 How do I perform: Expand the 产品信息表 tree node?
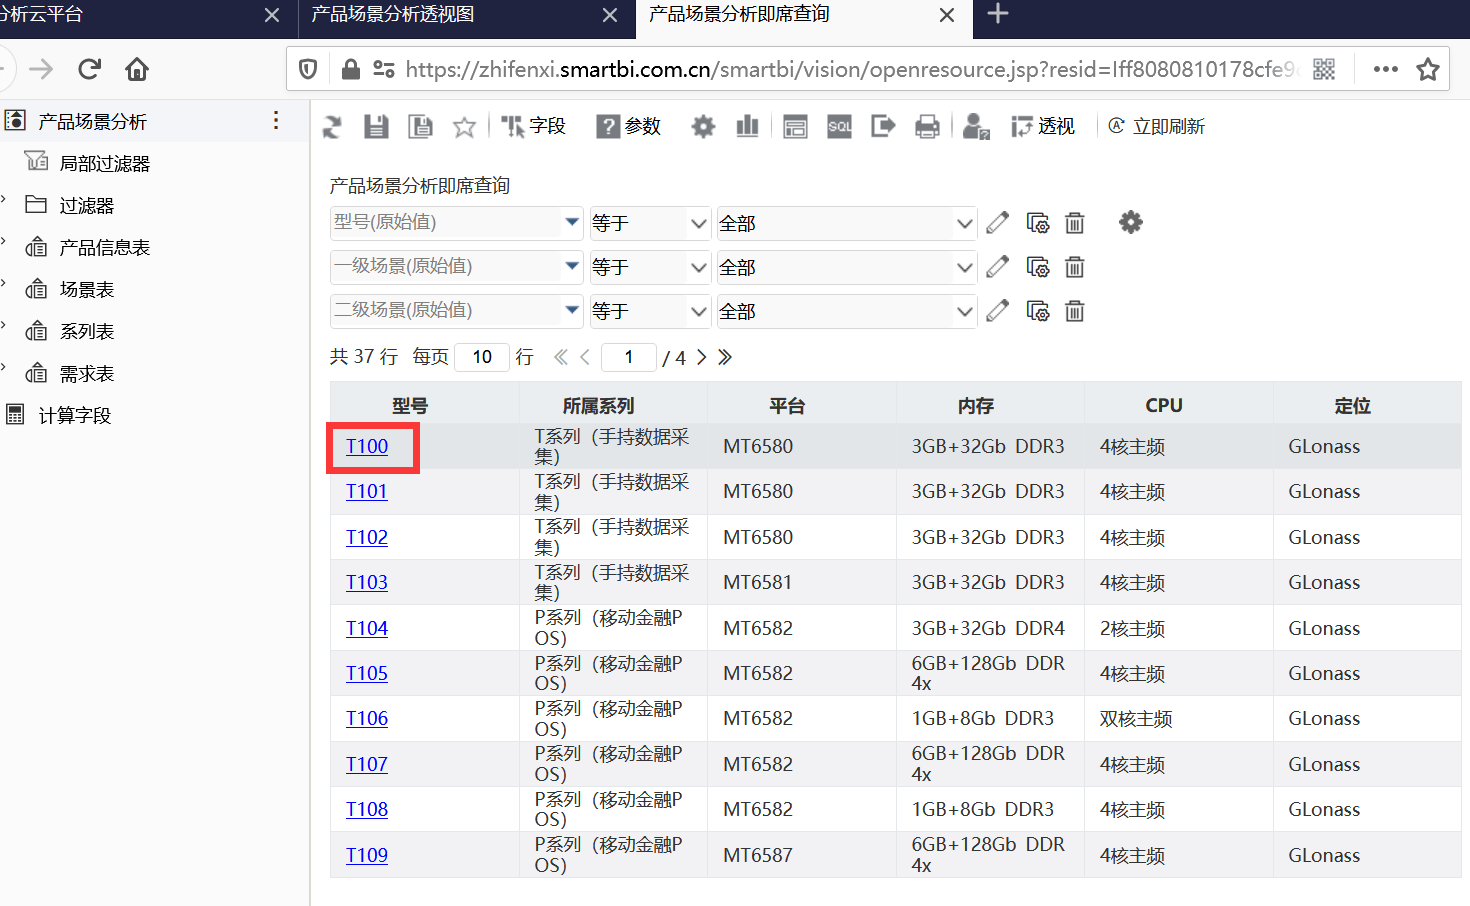click(4, 242)
